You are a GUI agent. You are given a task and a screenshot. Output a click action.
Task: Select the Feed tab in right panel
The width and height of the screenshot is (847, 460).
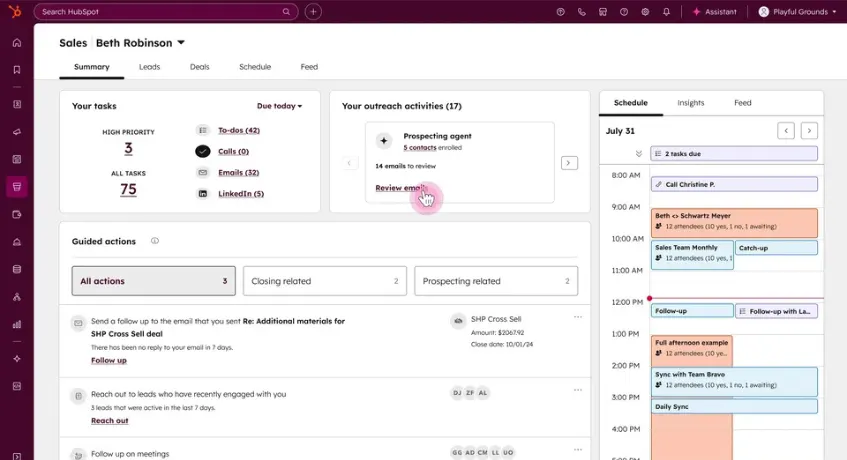743,103
